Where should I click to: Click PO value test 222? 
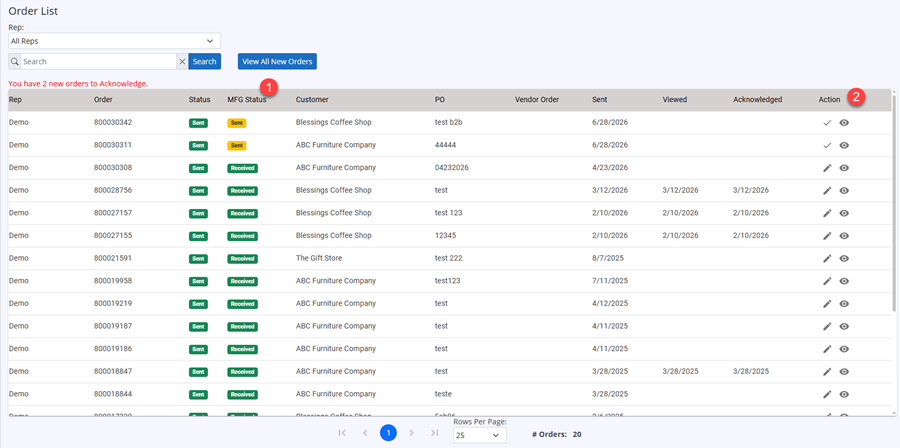point(448,258)
